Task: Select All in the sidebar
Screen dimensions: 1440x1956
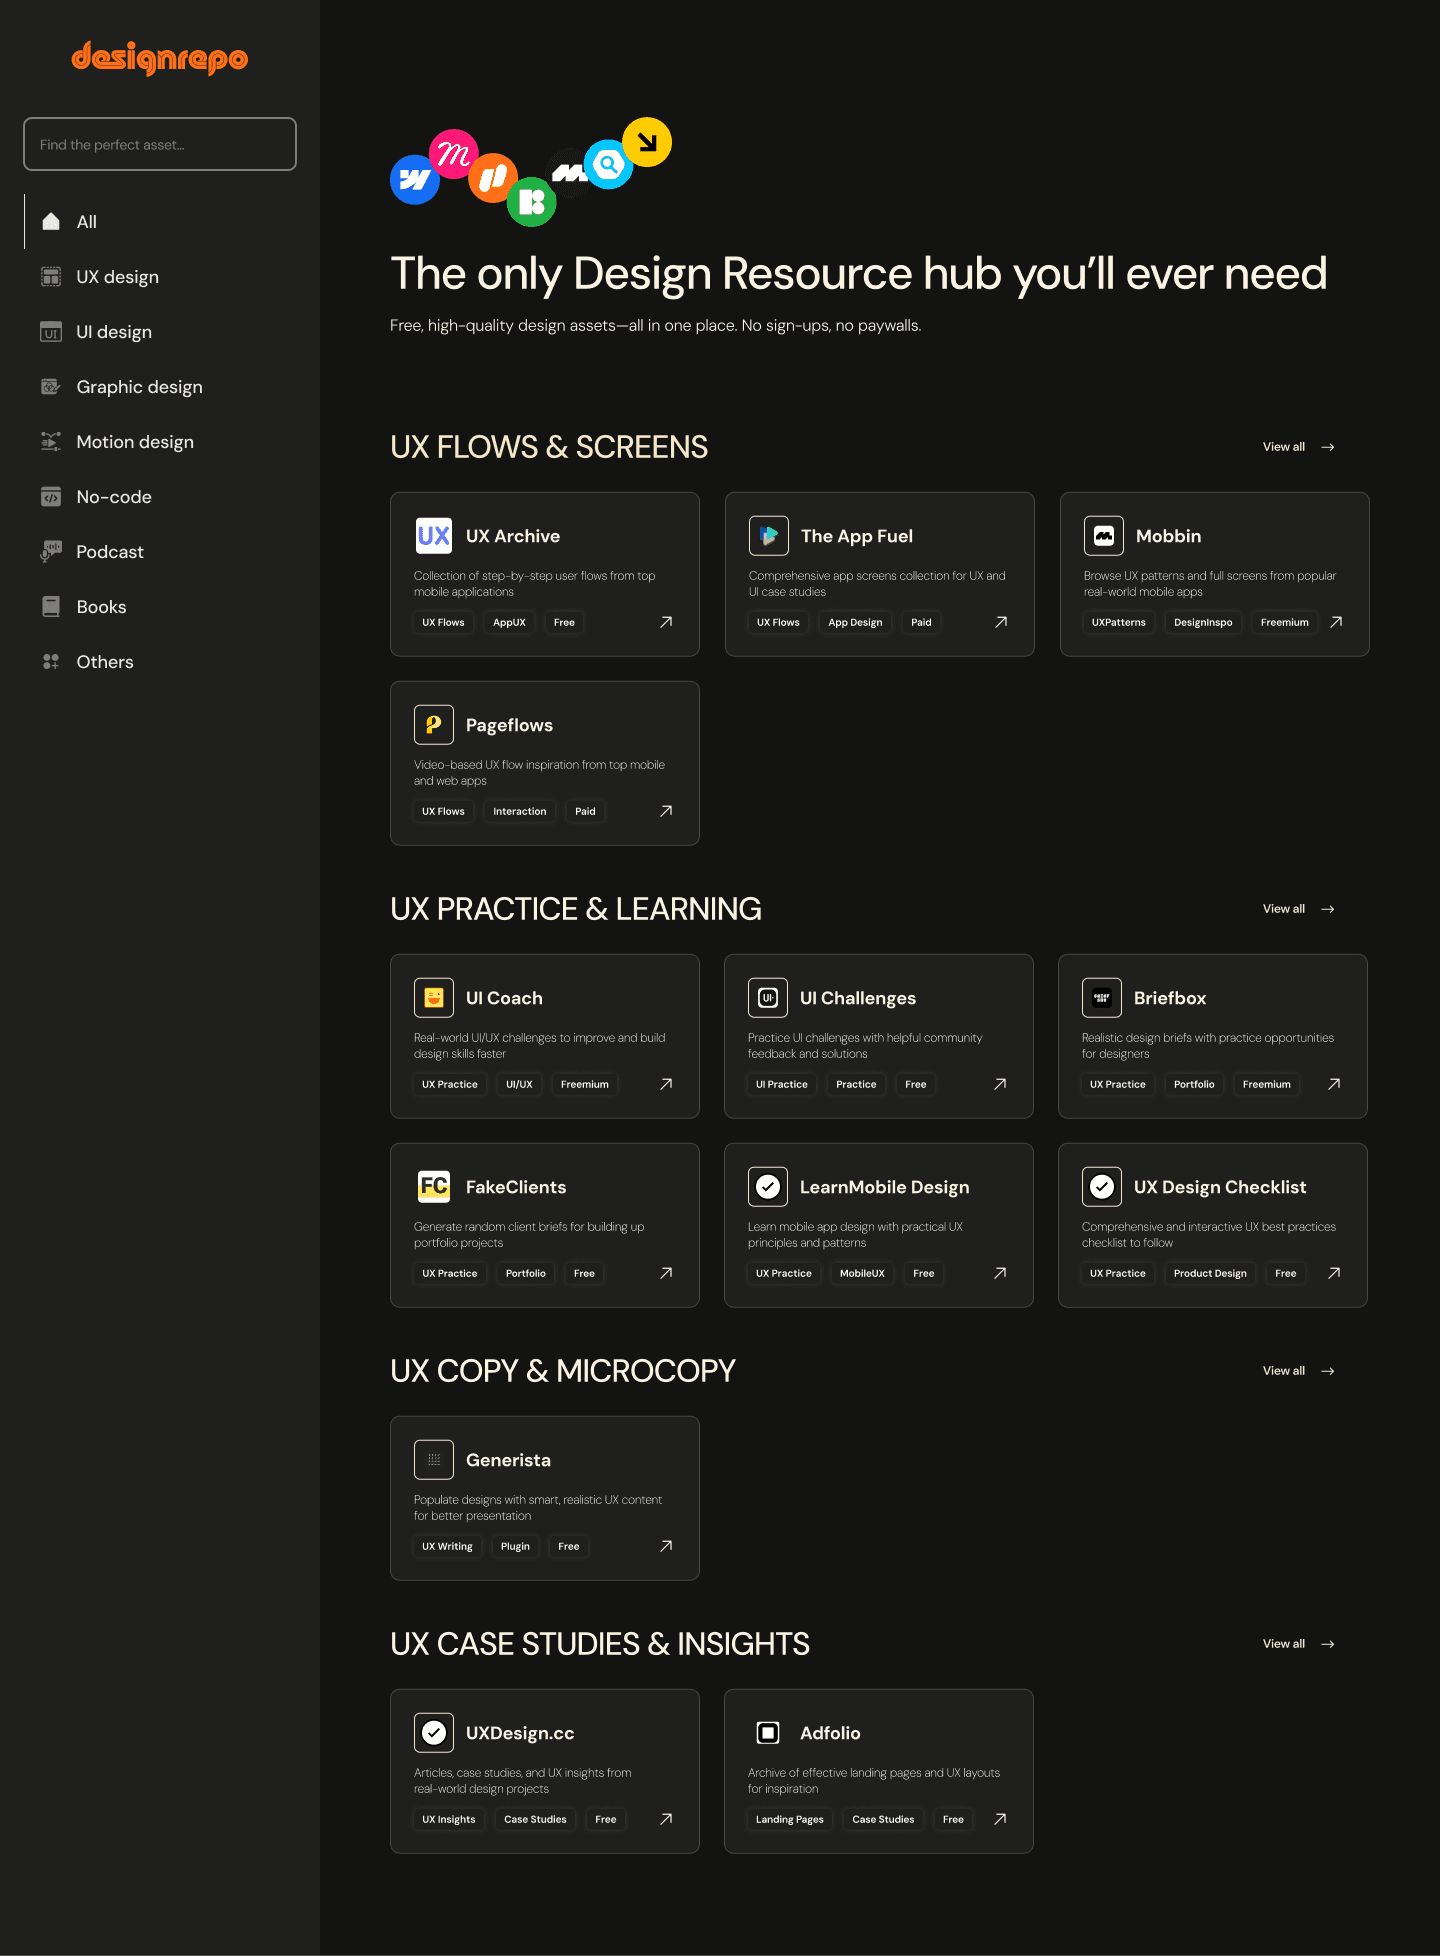Action: (160, 222)
